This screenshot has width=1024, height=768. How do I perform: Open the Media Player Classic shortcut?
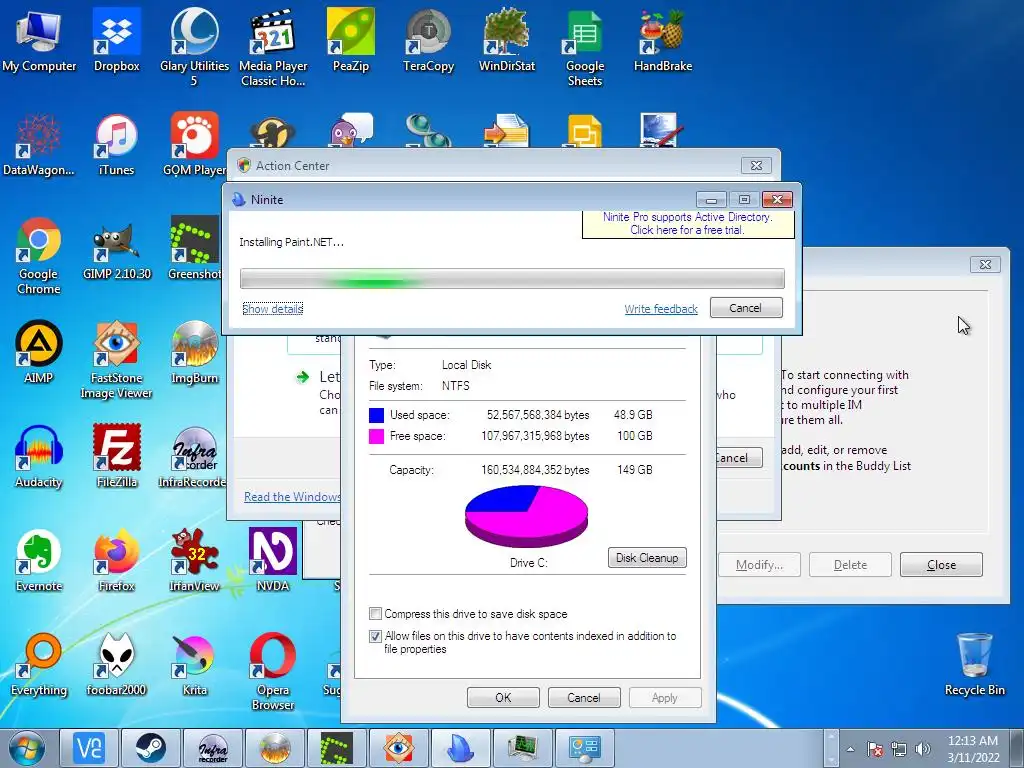[273, 47]
